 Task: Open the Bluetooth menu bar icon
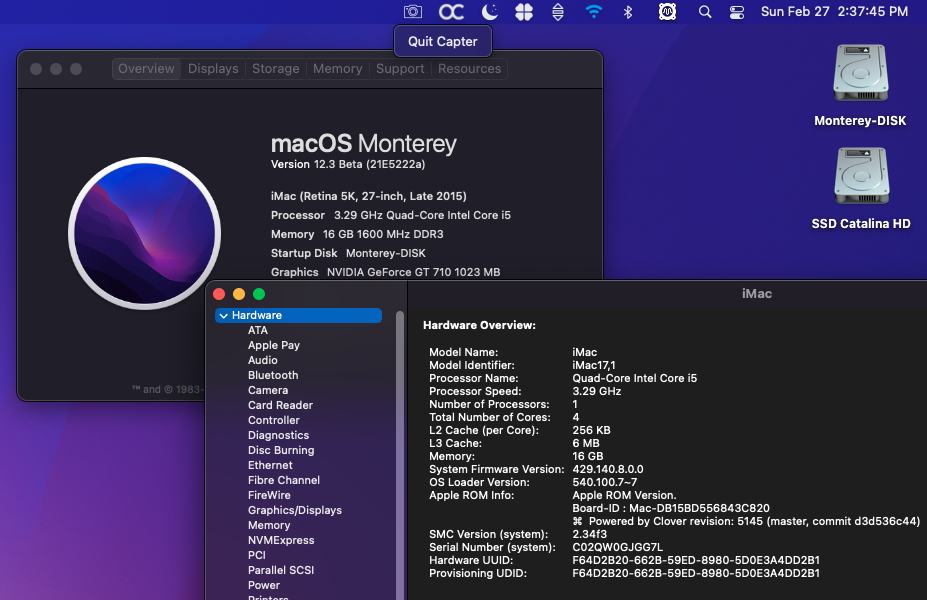coord(628,12)
